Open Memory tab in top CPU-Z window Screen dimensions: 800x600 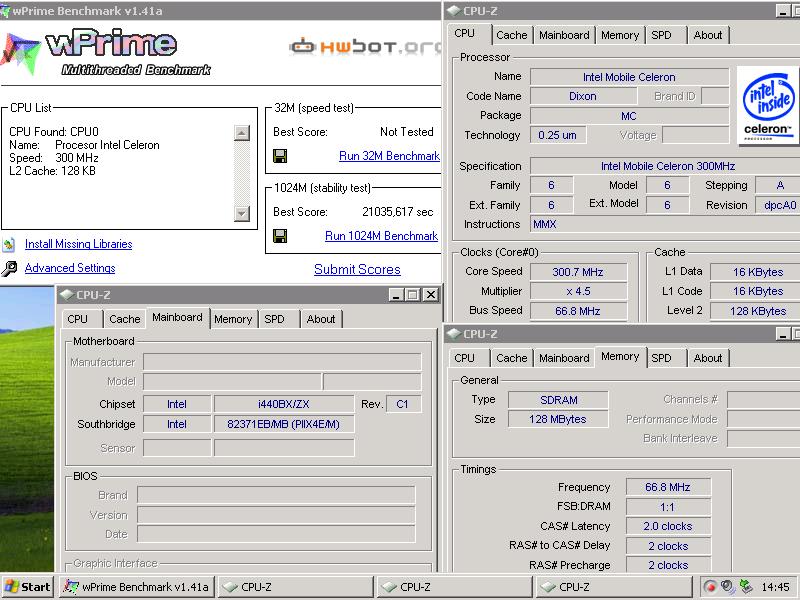[x=620, y=35]
